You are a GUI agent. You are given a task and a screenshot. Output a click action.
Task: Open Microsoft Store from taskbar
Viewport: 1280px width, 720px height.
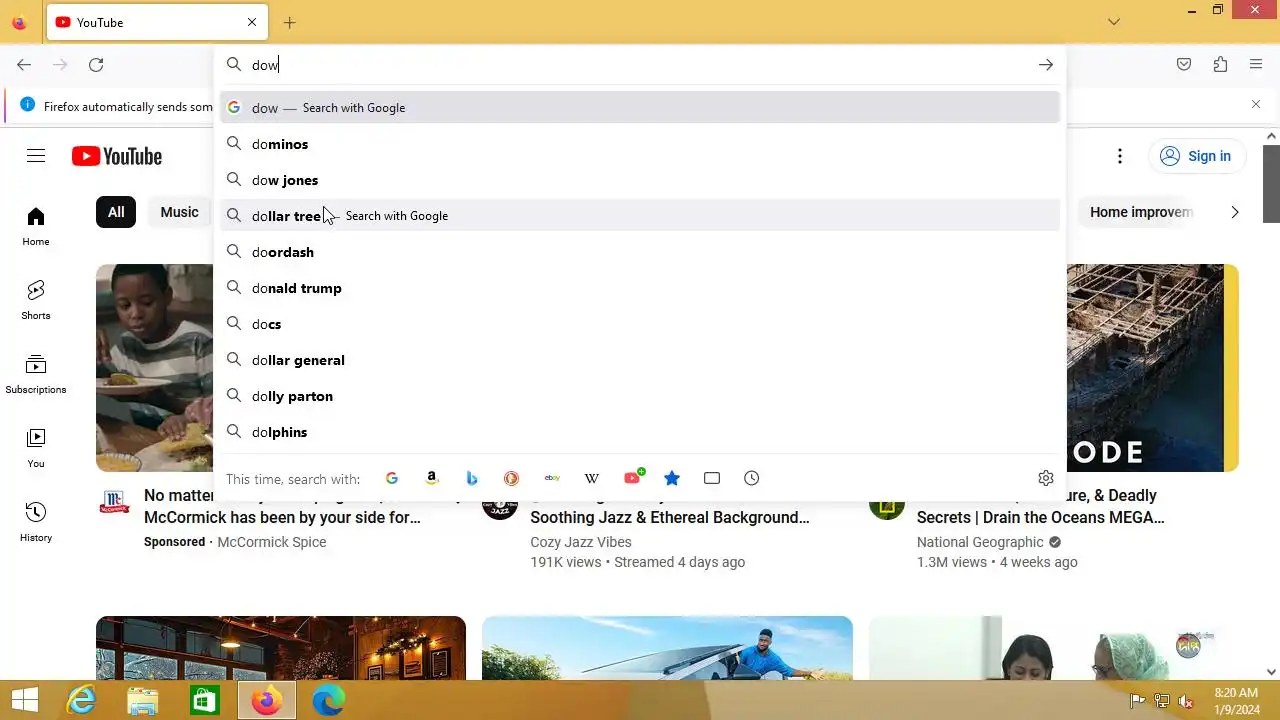click(205, 700)
